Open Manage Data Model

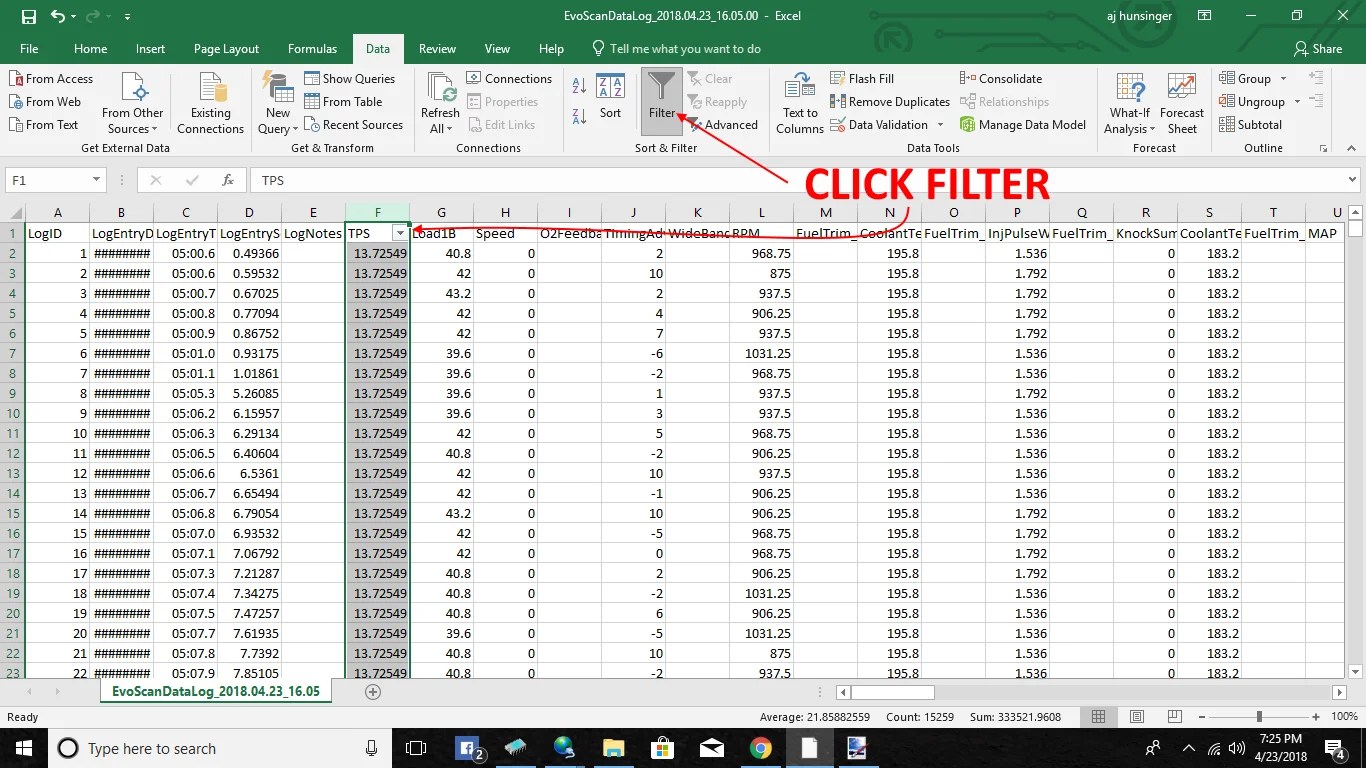coord(1023,125)
